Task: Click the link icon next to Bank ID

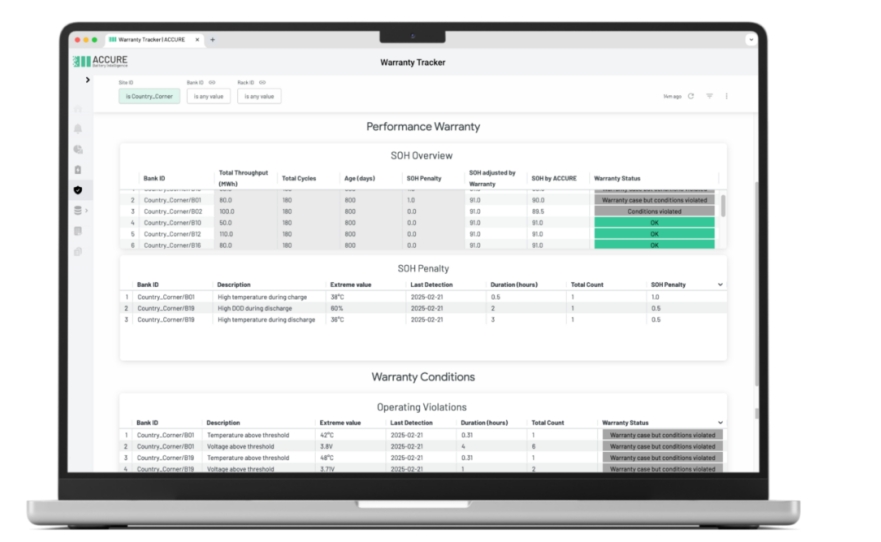Action: pyautogui.click(x=212, y=82)
